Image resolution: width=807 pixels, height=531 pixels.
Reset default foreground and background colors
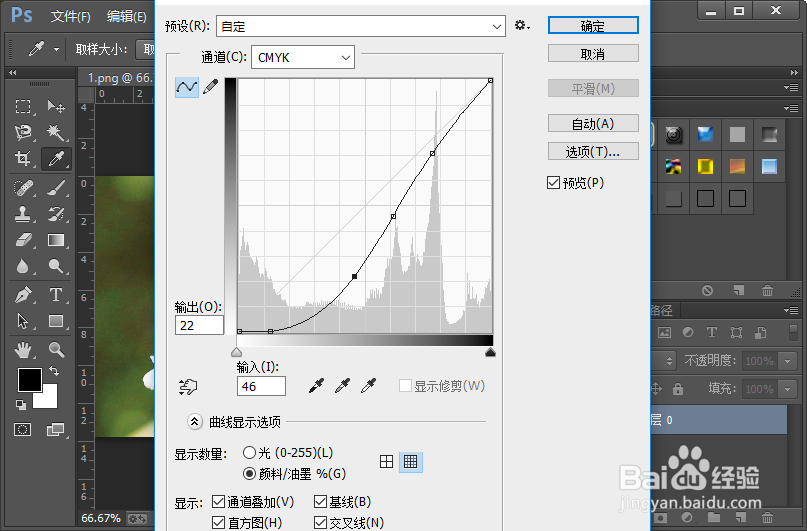(21, 405)
